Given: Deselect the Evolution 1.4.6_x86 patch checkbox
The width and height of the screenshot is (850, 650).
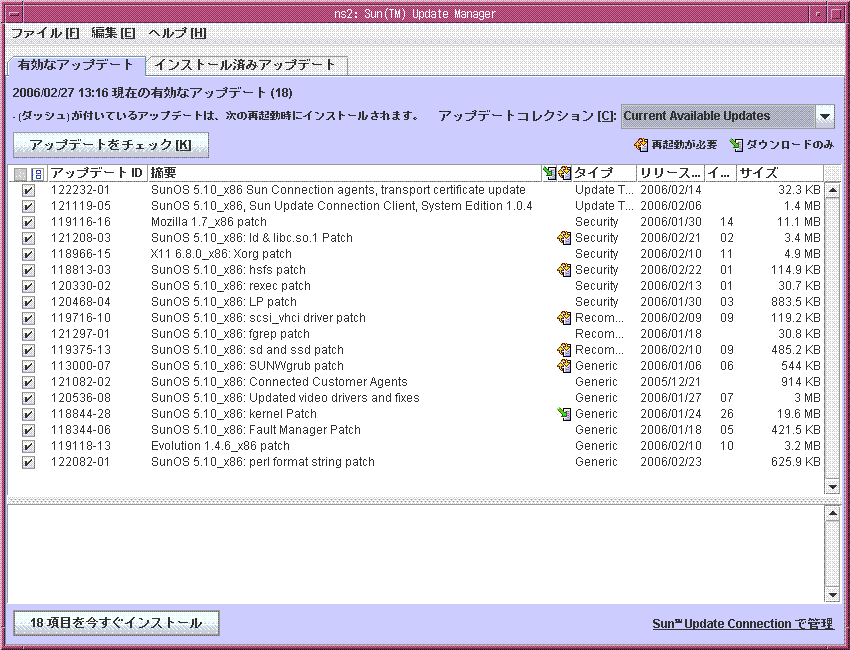Looking at the screenshot, I should point(28,446).
